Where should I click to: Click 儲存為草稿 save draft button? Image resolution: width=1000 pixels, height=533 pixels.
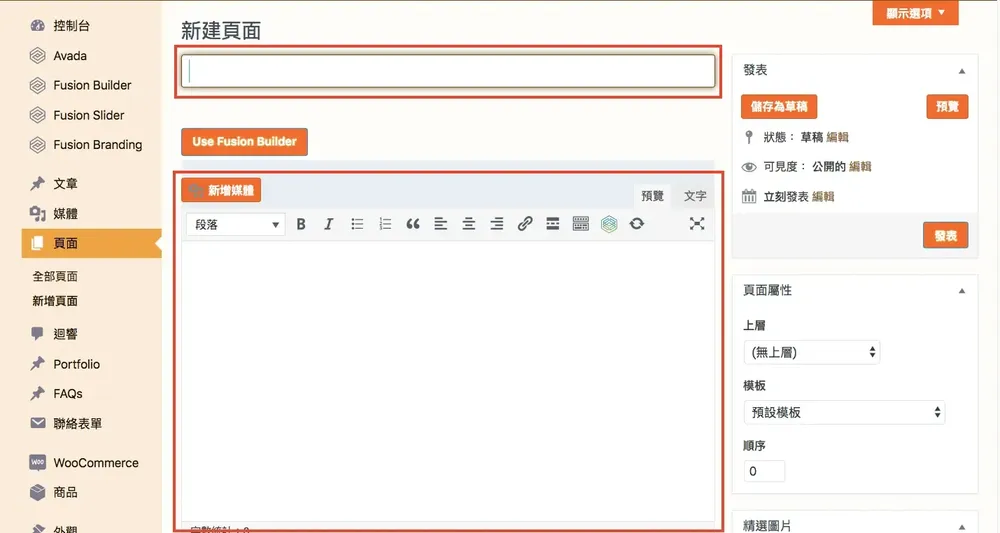point(779,106)
